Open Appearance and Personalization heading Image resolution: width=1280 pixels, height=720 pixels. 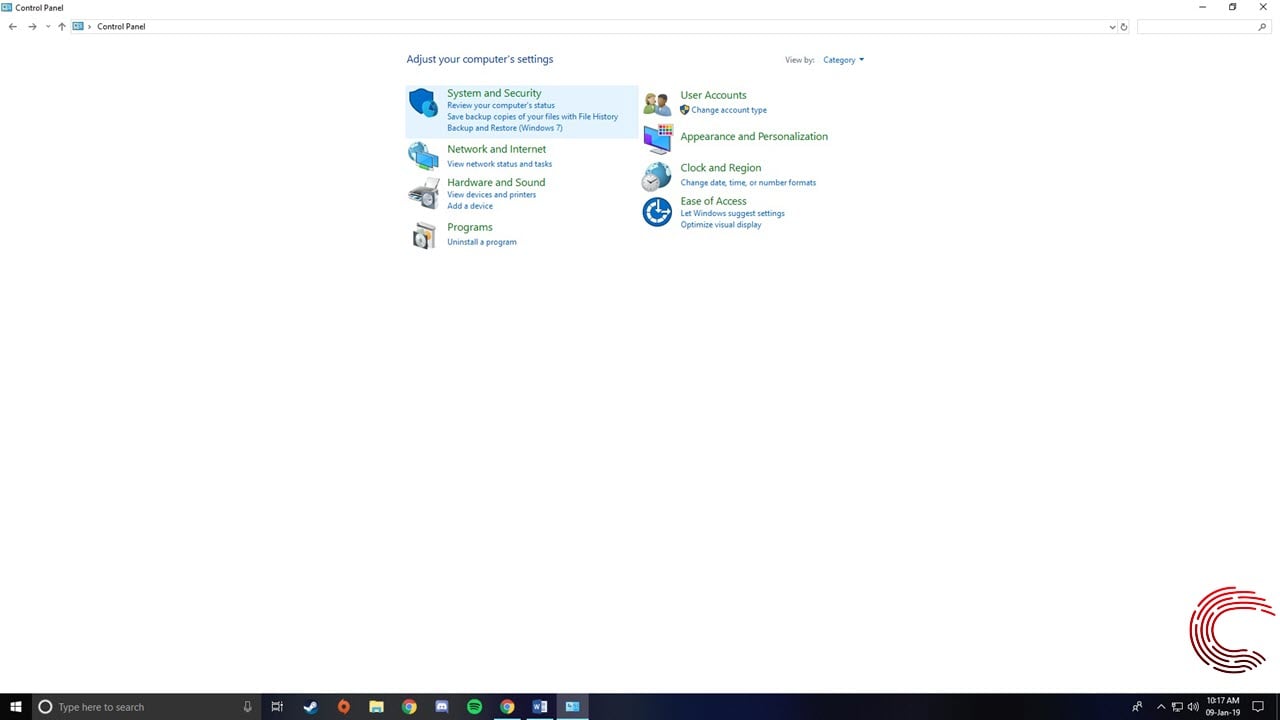click(754, 136)
